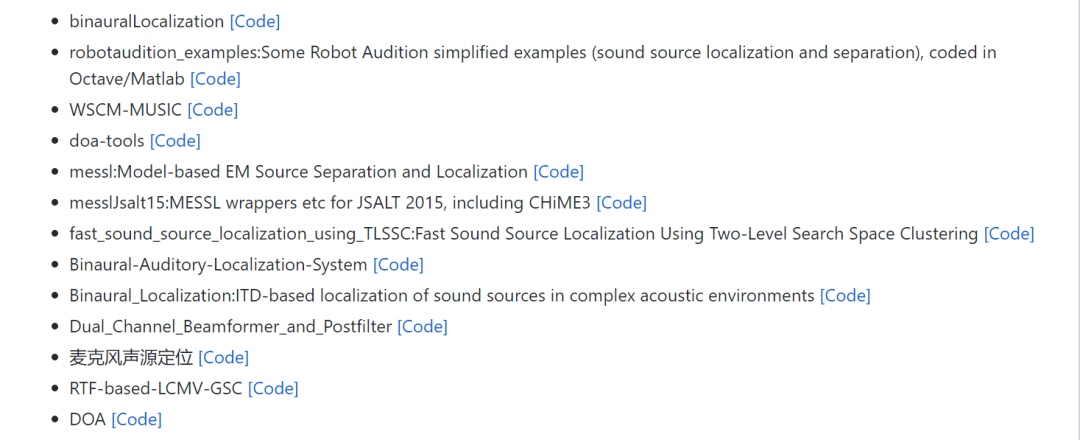Click the Binaural-Auditory-Localization-System text

[x=218, y=265]
